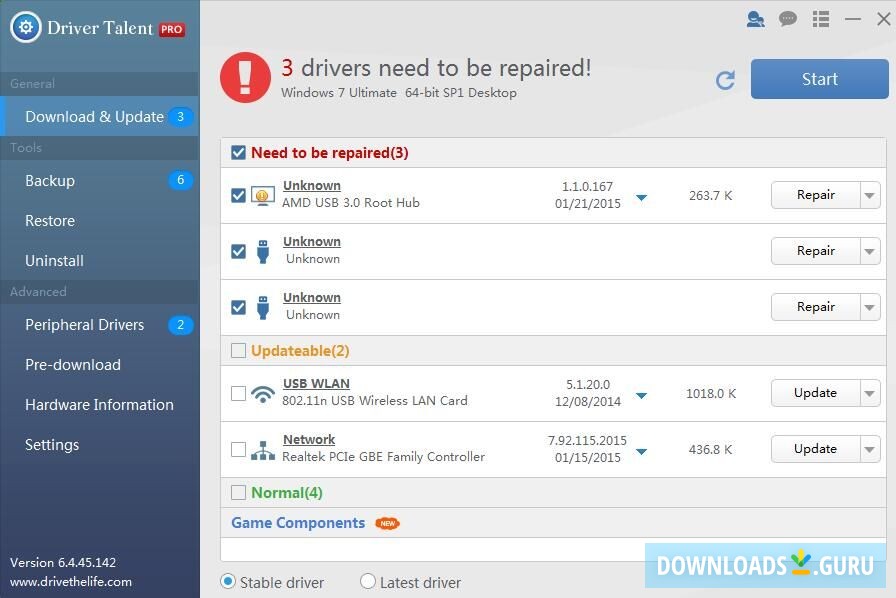Click the Driver Talent gear logo
Screen dimensions: 896x598
[x=26, y=27]
